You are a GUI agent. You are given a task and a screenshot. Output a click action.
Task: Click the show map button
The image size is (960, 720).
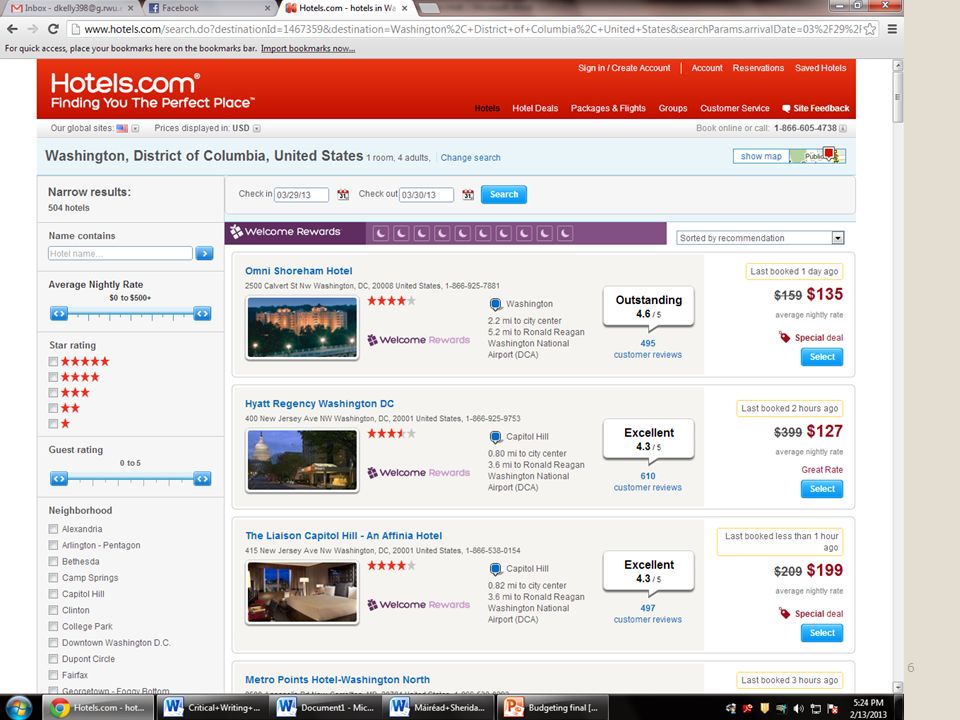761,156
